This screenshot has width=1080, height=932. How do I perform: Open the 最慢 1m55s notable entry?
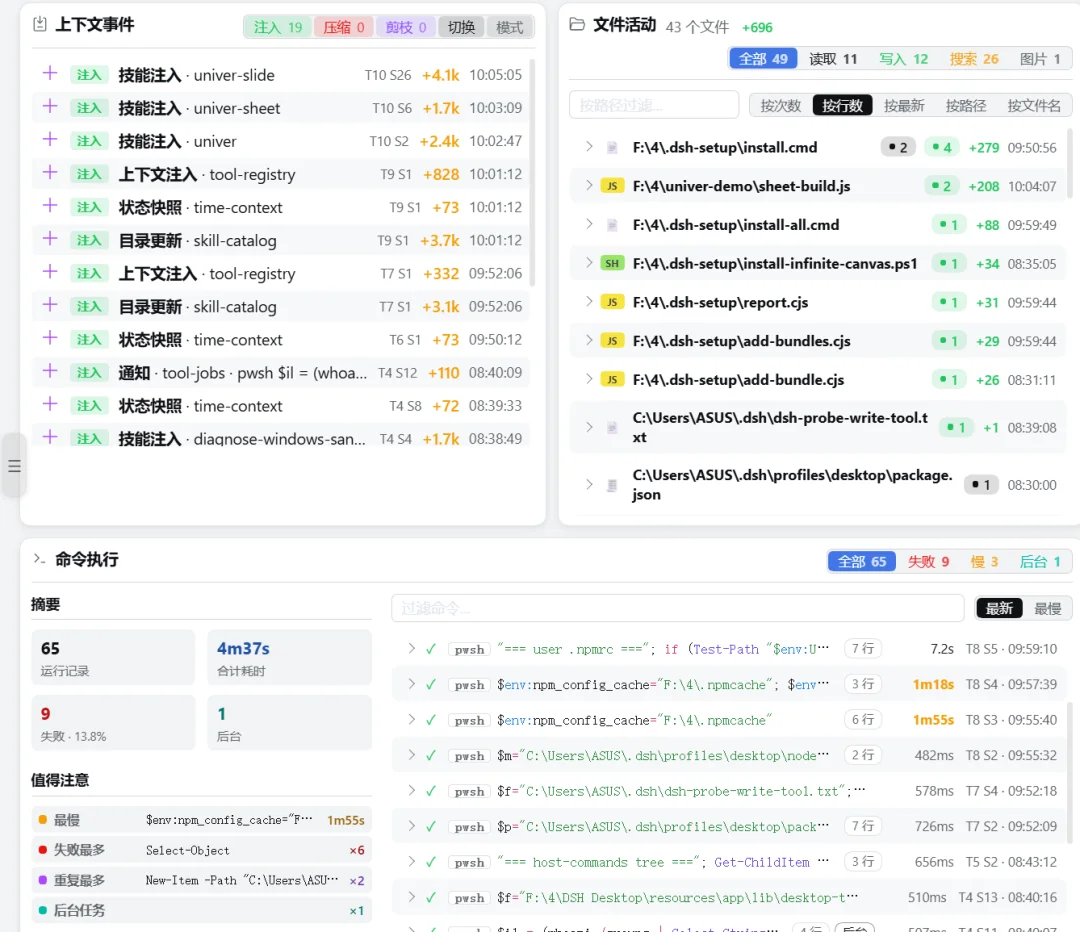202,820
